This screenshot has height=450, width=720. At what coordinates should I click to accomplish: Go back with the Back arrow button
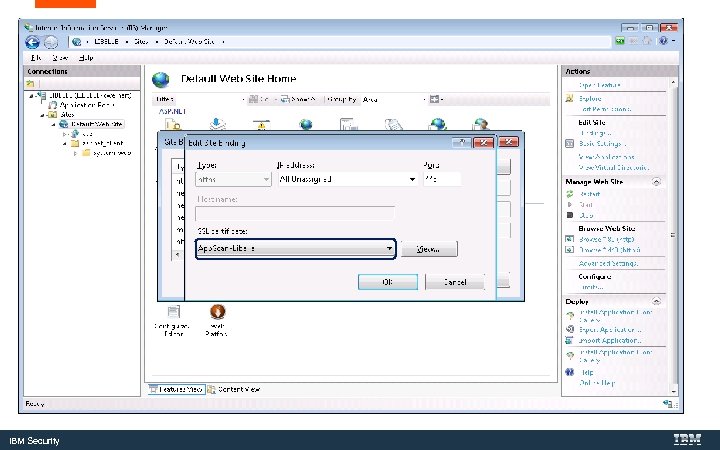[x=32, y=42]
